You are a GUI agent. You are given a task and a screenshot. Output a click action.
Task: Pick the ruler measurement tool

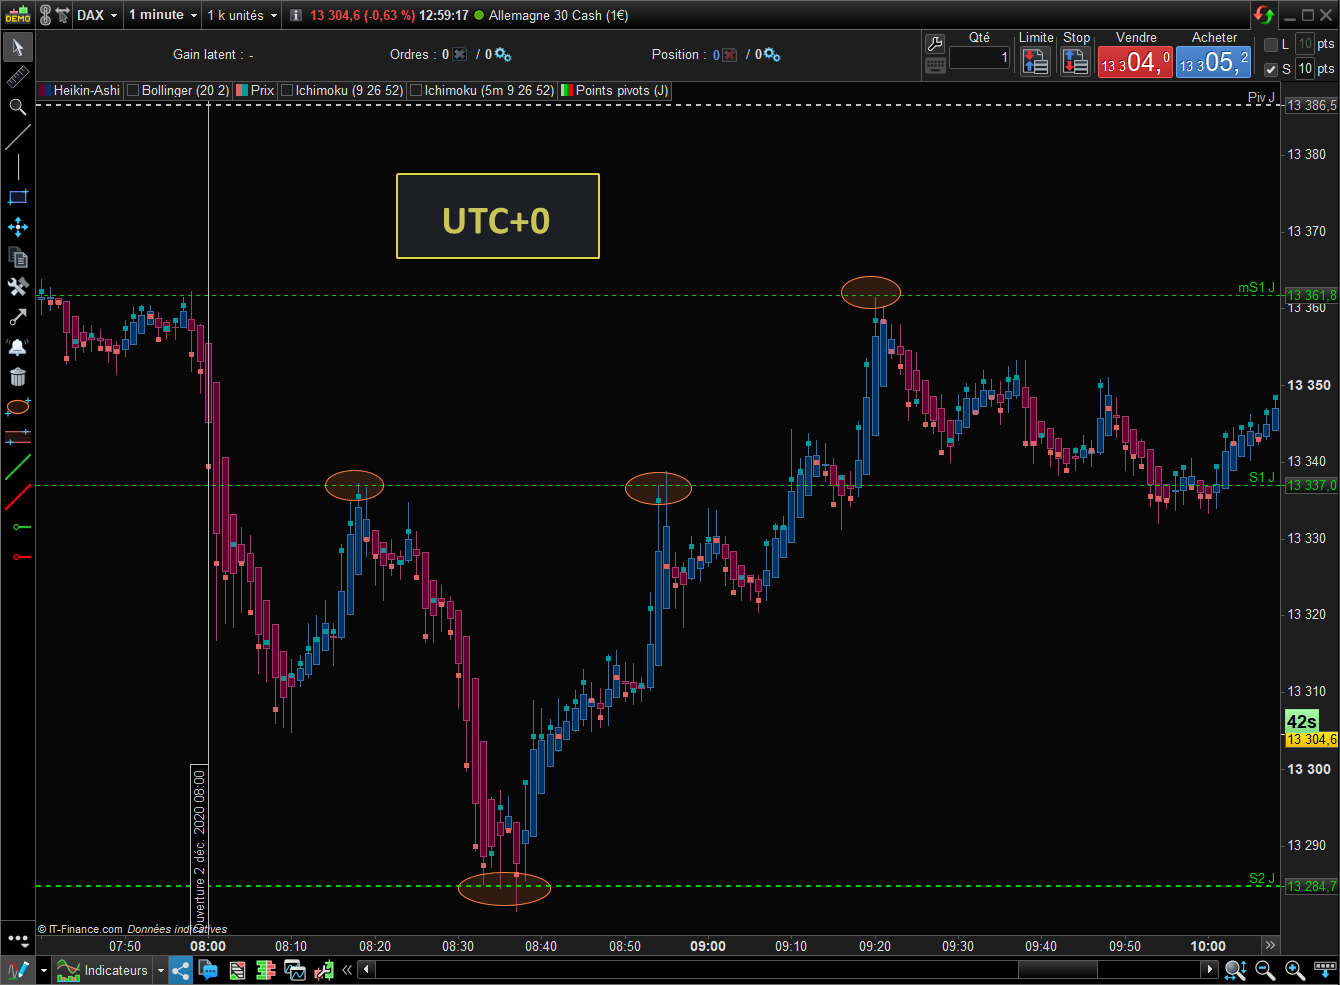click(x=18, y=77)
